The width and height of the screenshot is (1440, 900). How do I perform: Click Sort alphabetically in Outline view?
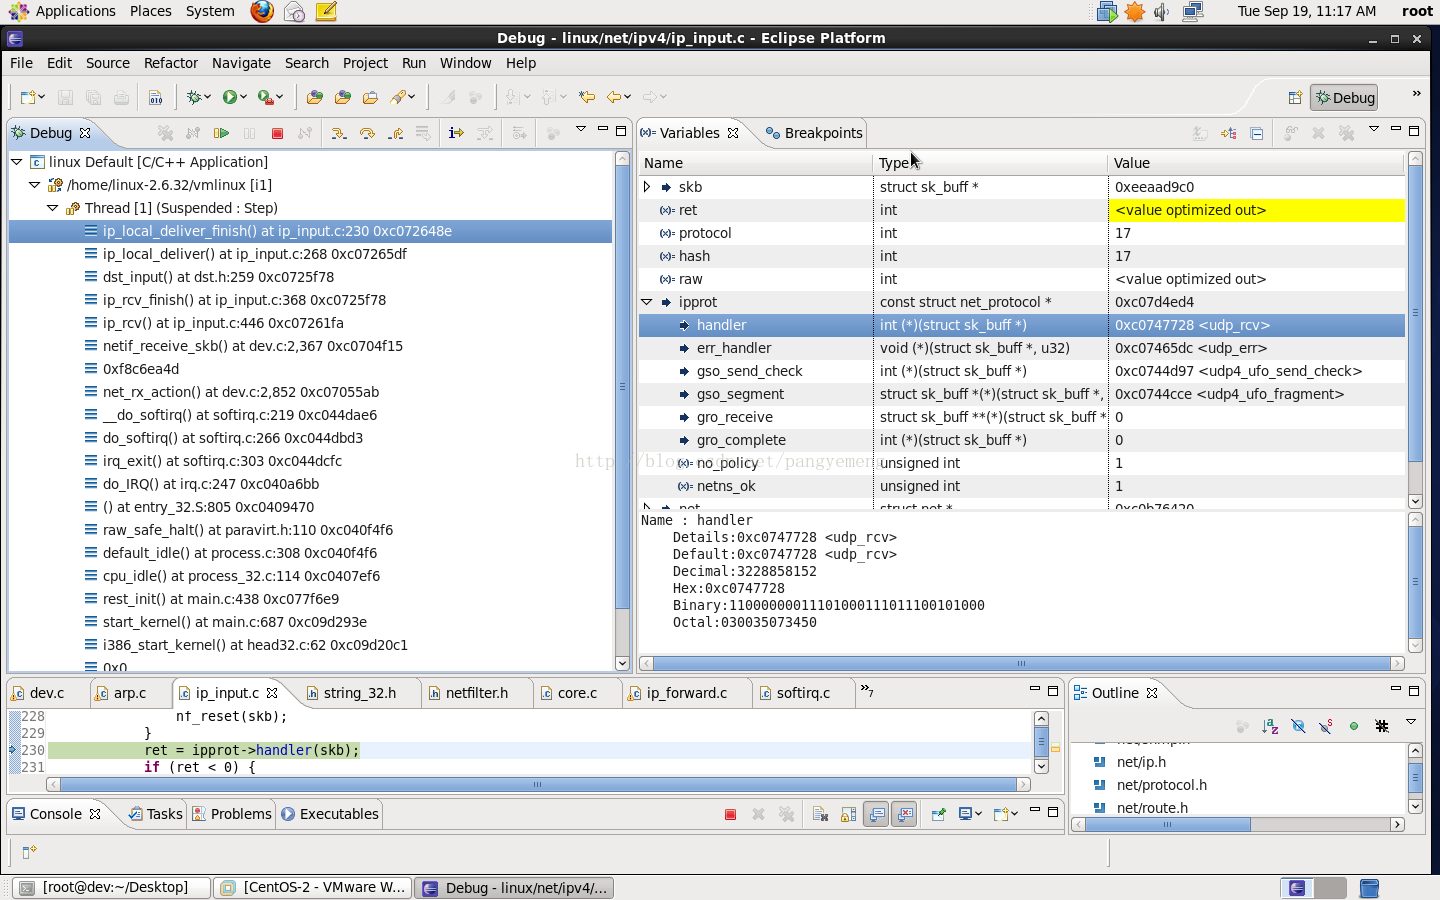[x=1270, y=726]
